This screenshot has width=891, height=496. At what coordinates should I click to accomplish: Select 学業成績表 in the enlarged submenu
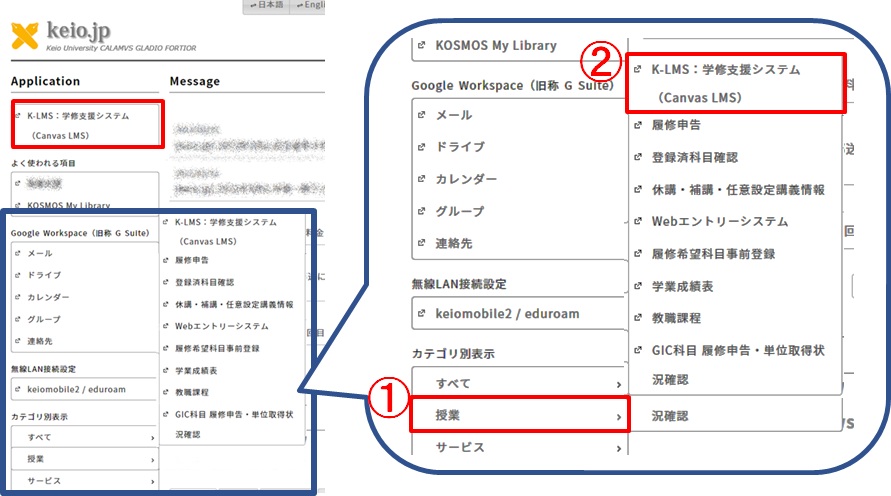683,286
